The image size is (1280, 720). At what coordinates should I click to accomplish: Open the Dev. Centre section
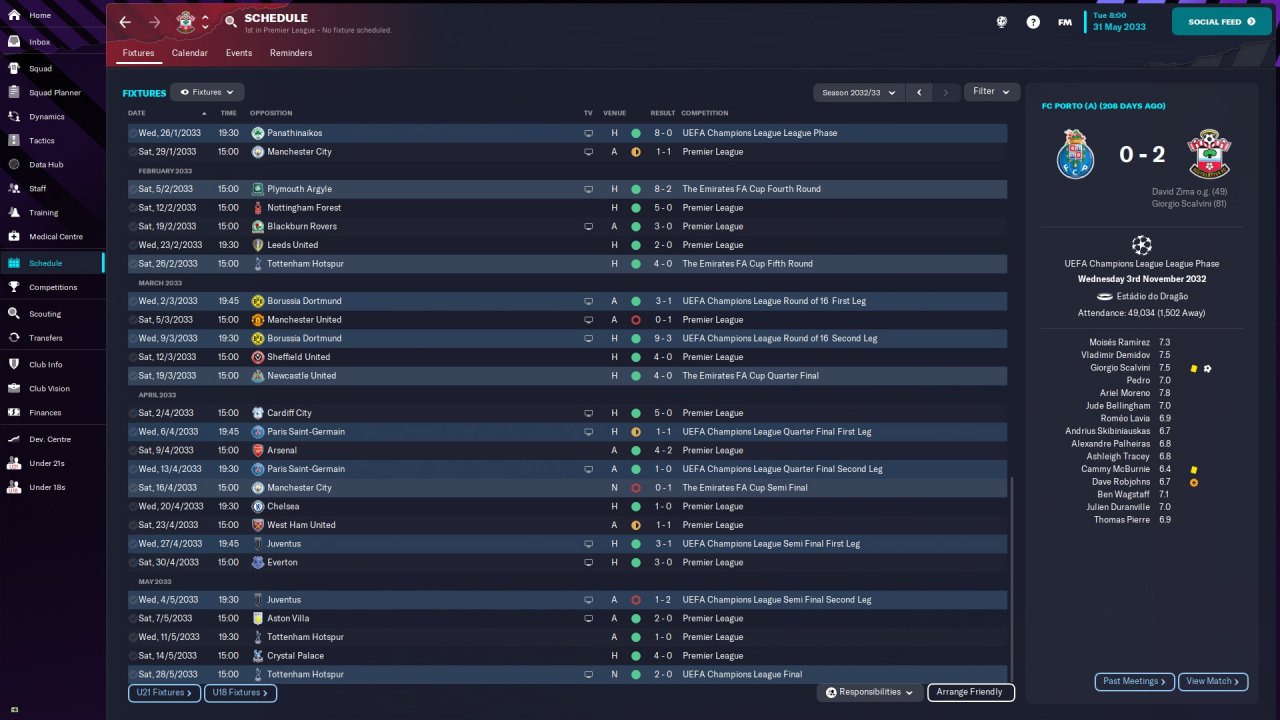[x=52, y=439]
